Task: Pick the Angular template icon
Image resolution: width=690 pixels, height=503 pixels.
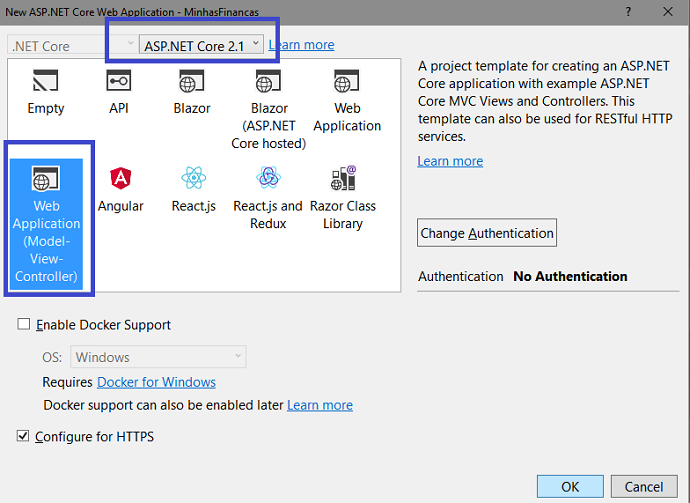Action: pyautogui.click(x=121, y=178)
